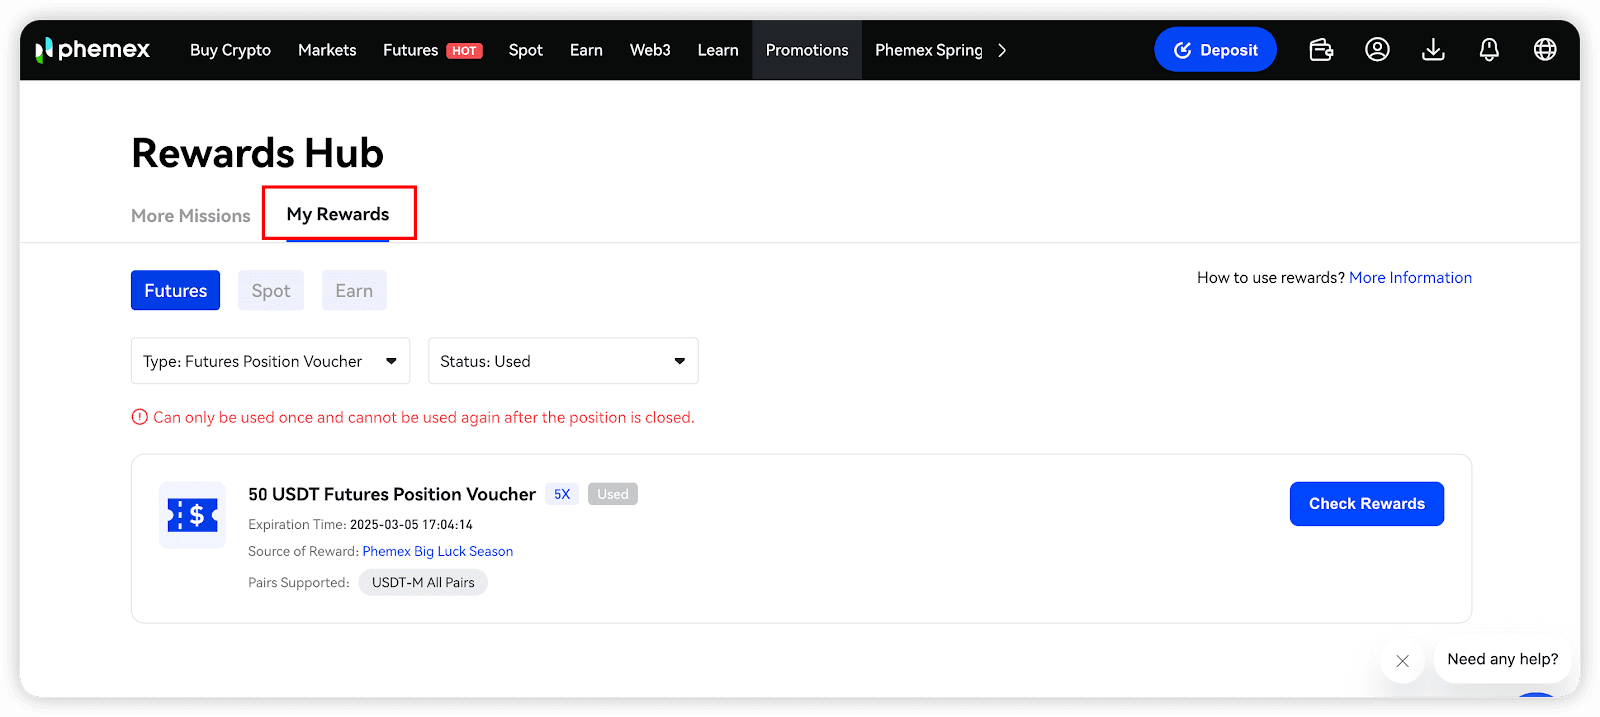Open the Promotions menu
The height and width of the screenshot is (717, 1600).
pyautogui.click(x=807, y=50)
